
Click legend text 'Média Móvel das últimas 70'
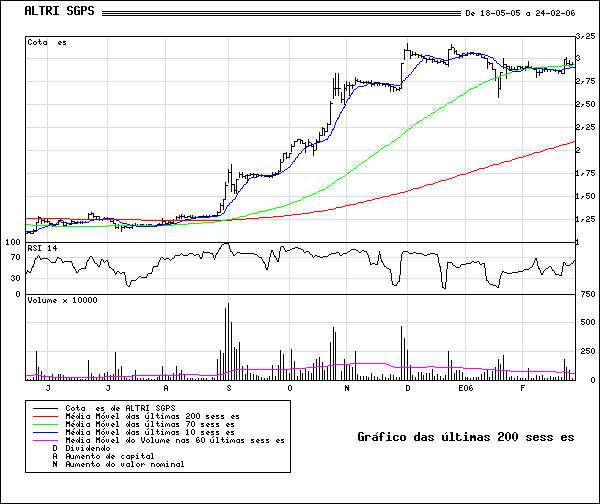click(x=130, y=424)
